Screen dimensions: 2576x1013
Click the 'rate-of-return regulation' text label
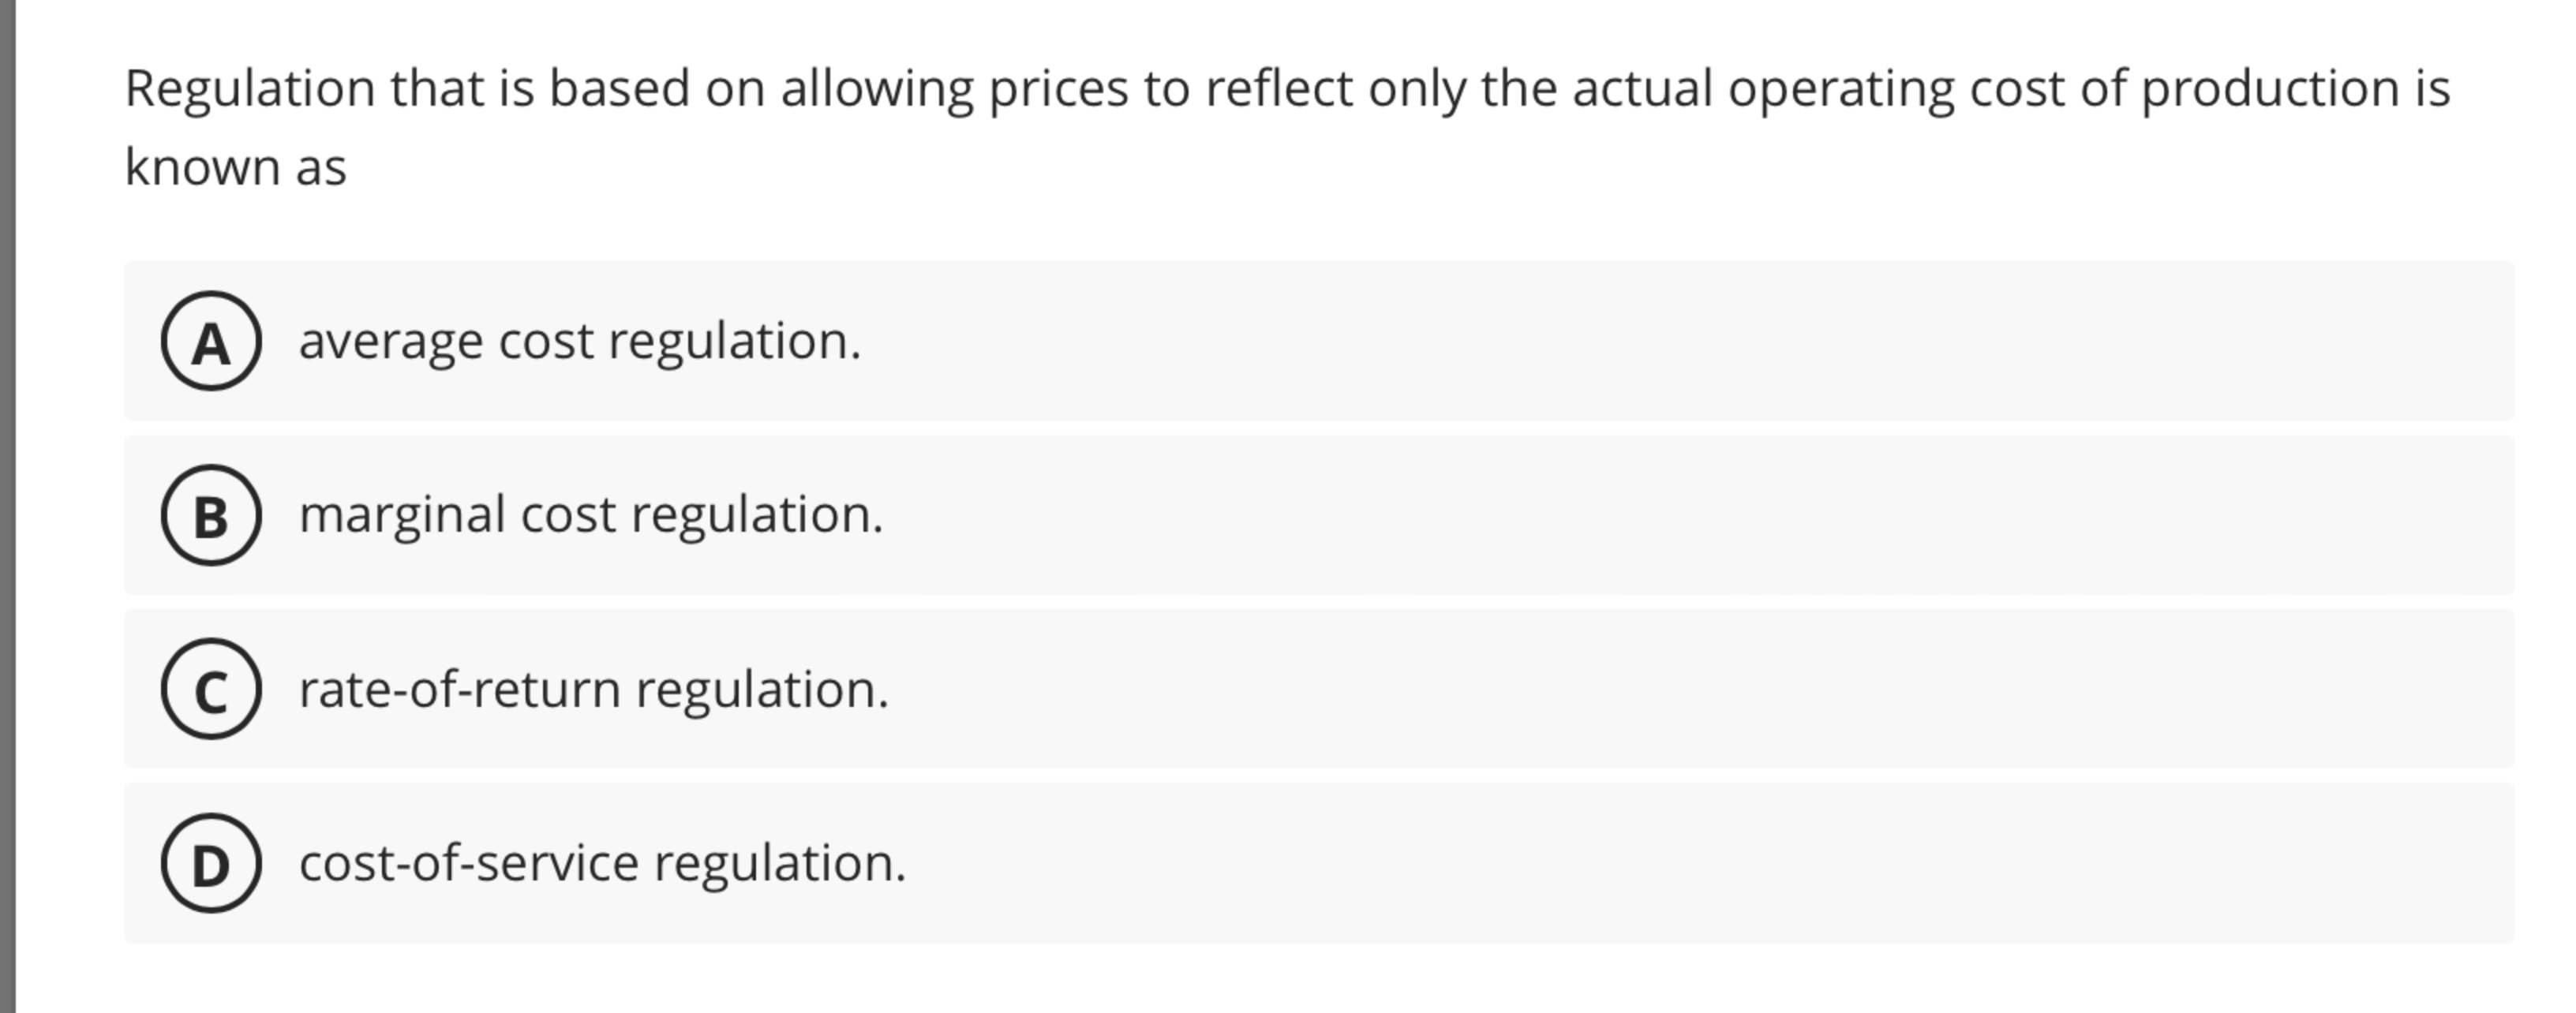[594, 692]
